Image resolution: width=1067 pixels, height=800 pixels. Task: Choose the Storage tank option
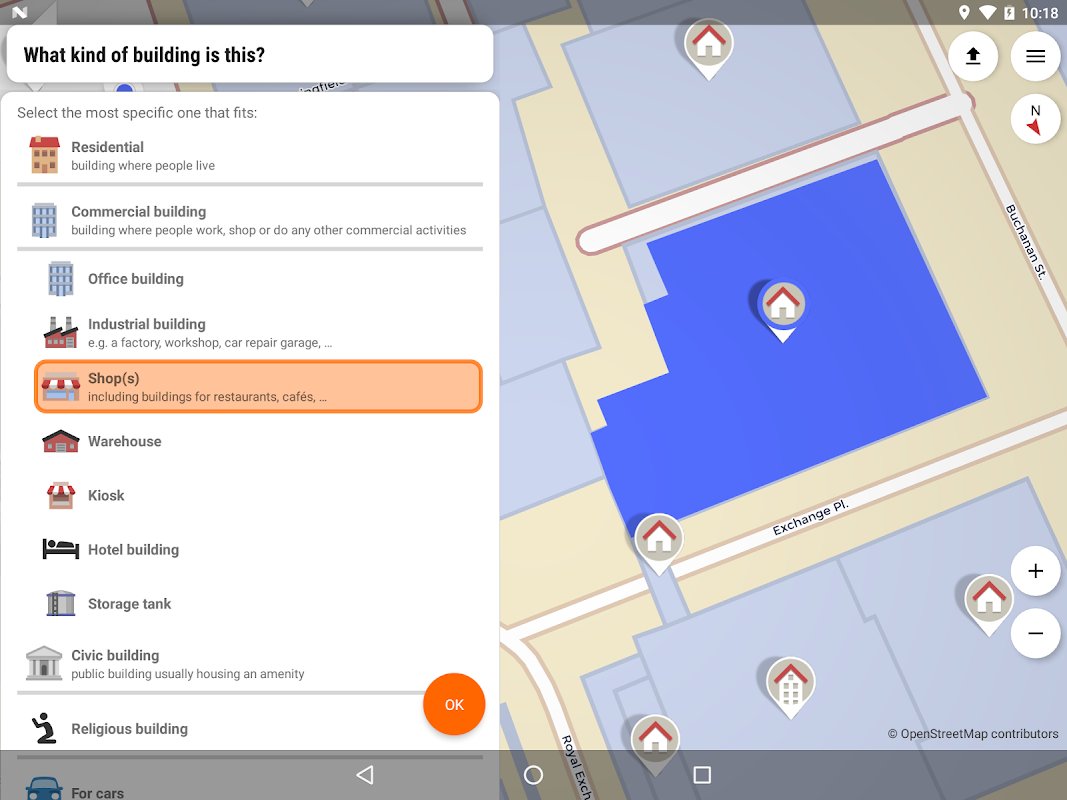(x=258, y=604)
